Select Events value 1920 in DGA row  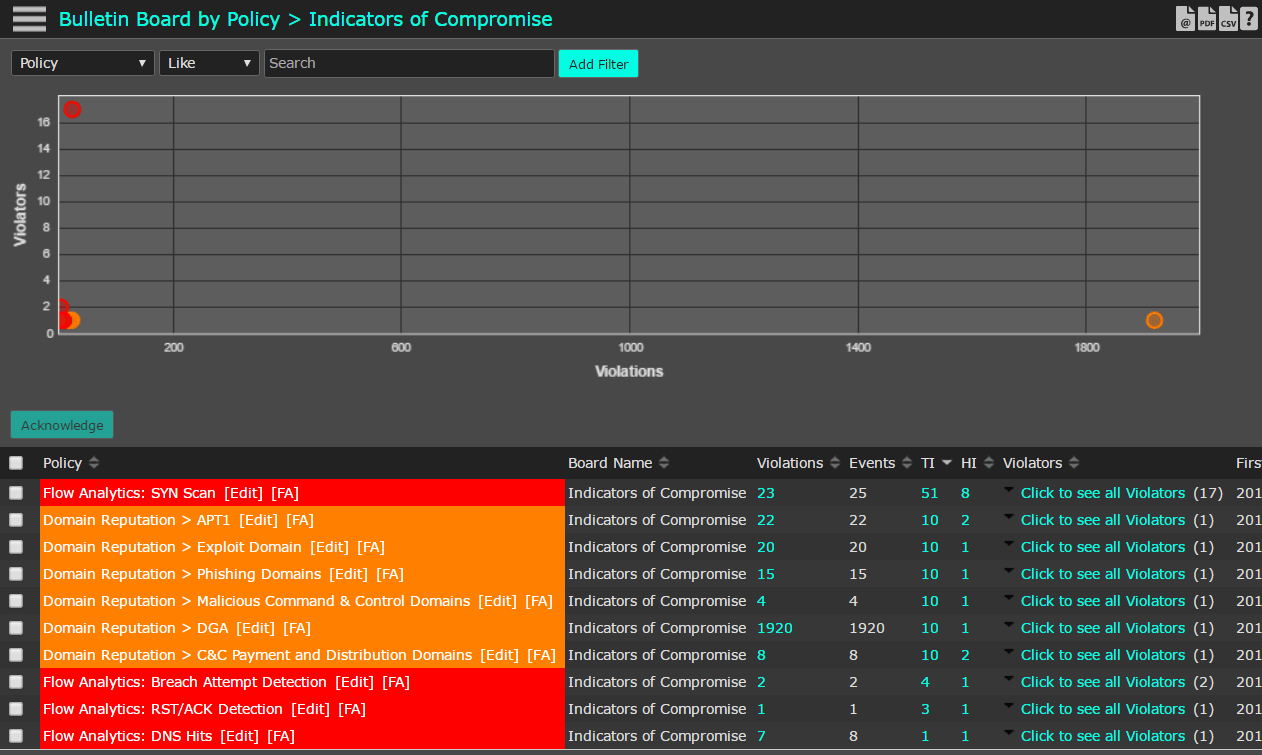[x=867, y=628]
